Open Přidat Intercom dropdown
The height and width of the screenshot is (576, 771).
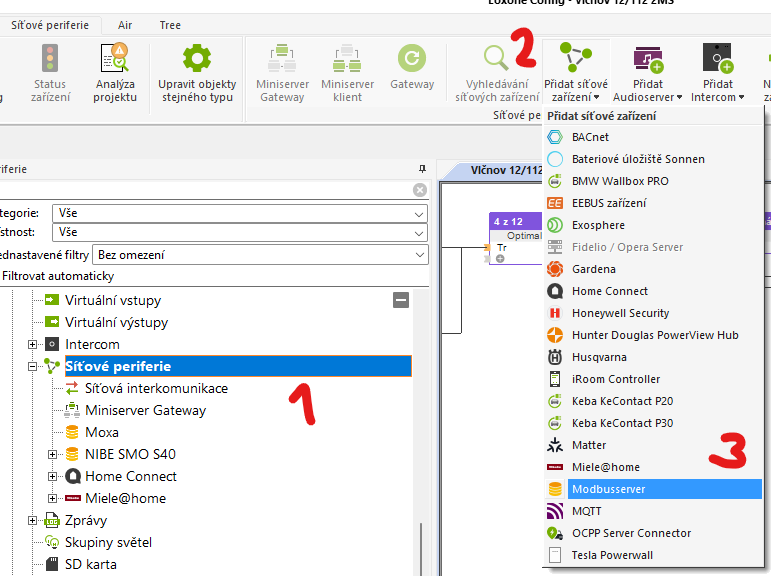click(717, 73)
